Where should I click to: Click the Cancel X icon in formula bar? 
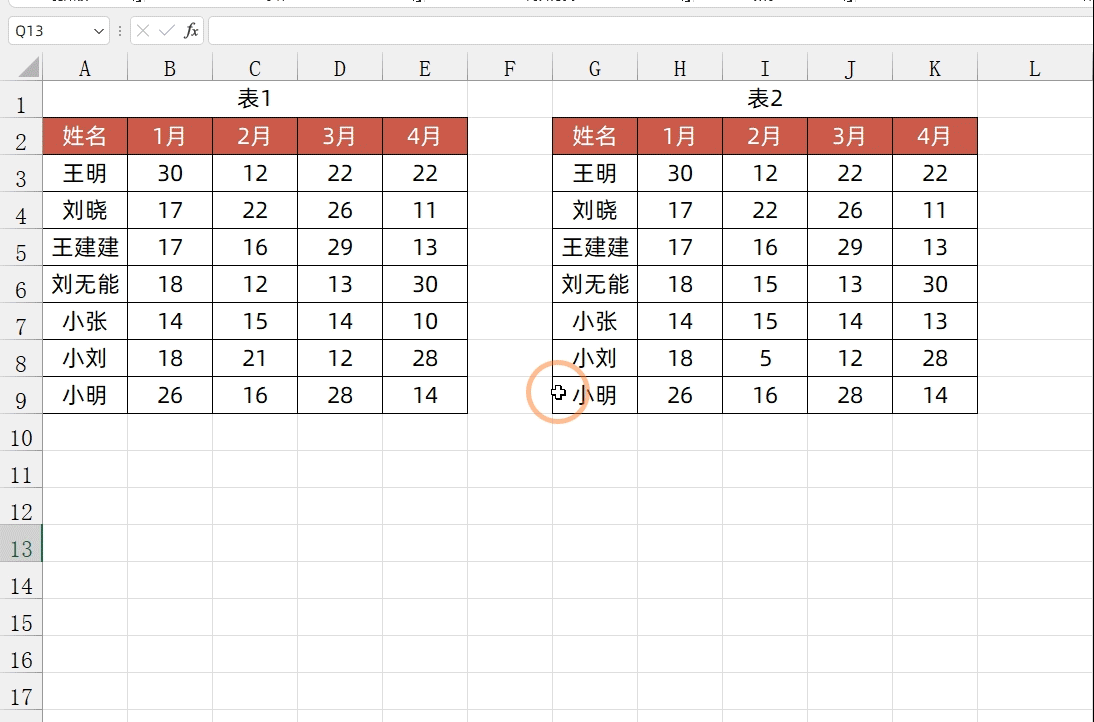pos(143,31)
